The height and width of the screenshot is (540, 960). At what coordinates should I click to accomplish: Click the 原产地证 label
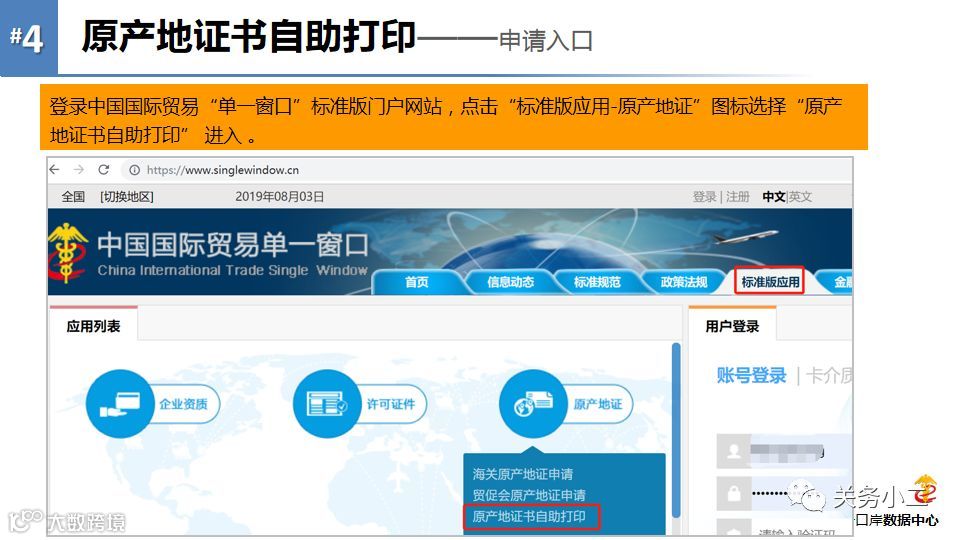pos(598,404)
